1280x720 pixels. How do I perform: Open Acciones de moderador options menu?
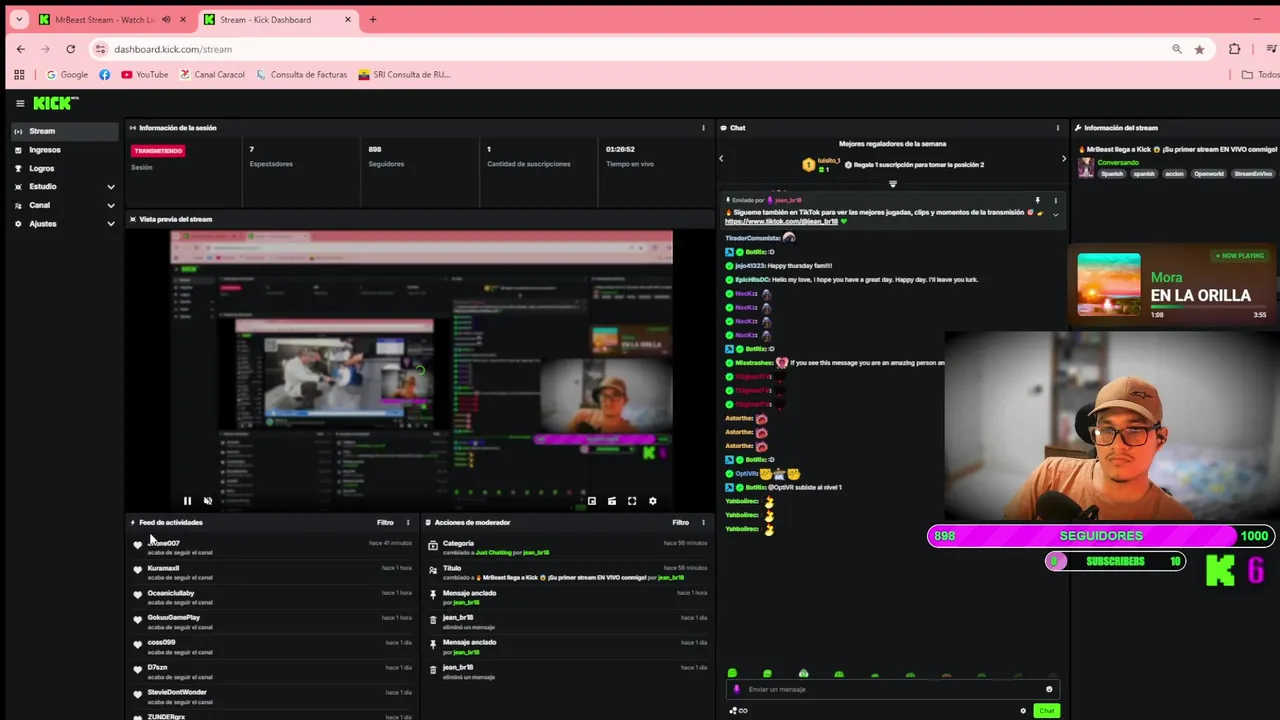pyautogui.click(x=703, y=522)
